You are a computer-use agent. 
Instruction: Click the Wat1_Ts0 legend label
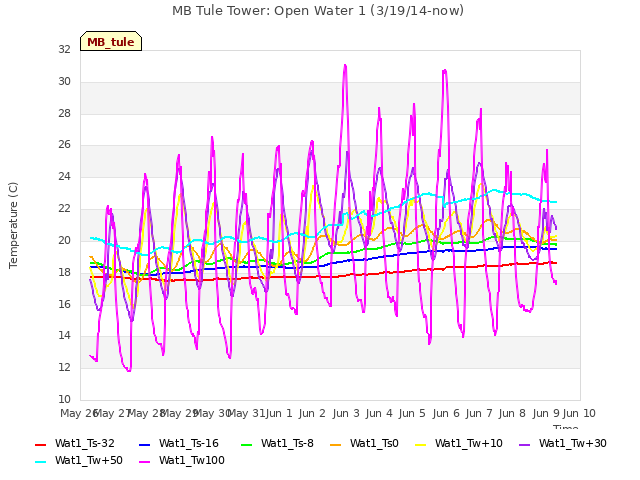pos(374,443)
